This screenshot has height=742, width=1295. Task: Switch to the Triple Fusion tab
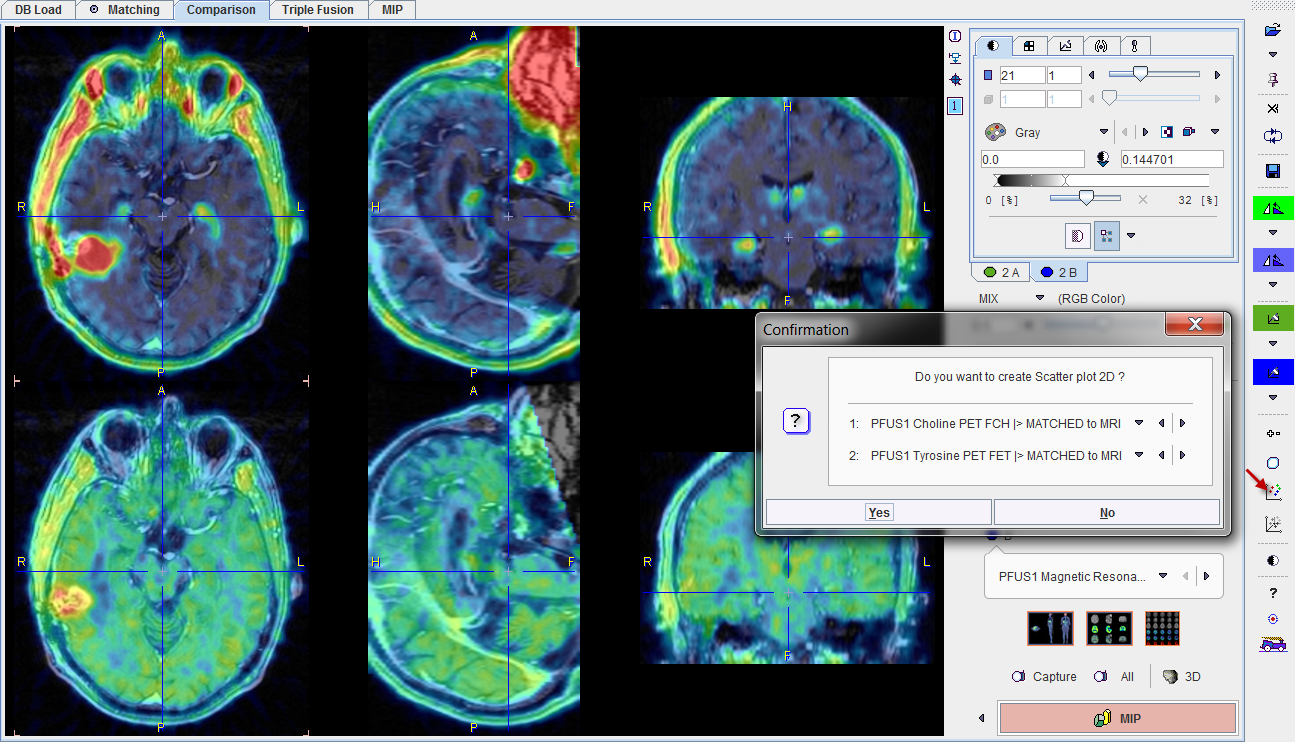[318, 10]
